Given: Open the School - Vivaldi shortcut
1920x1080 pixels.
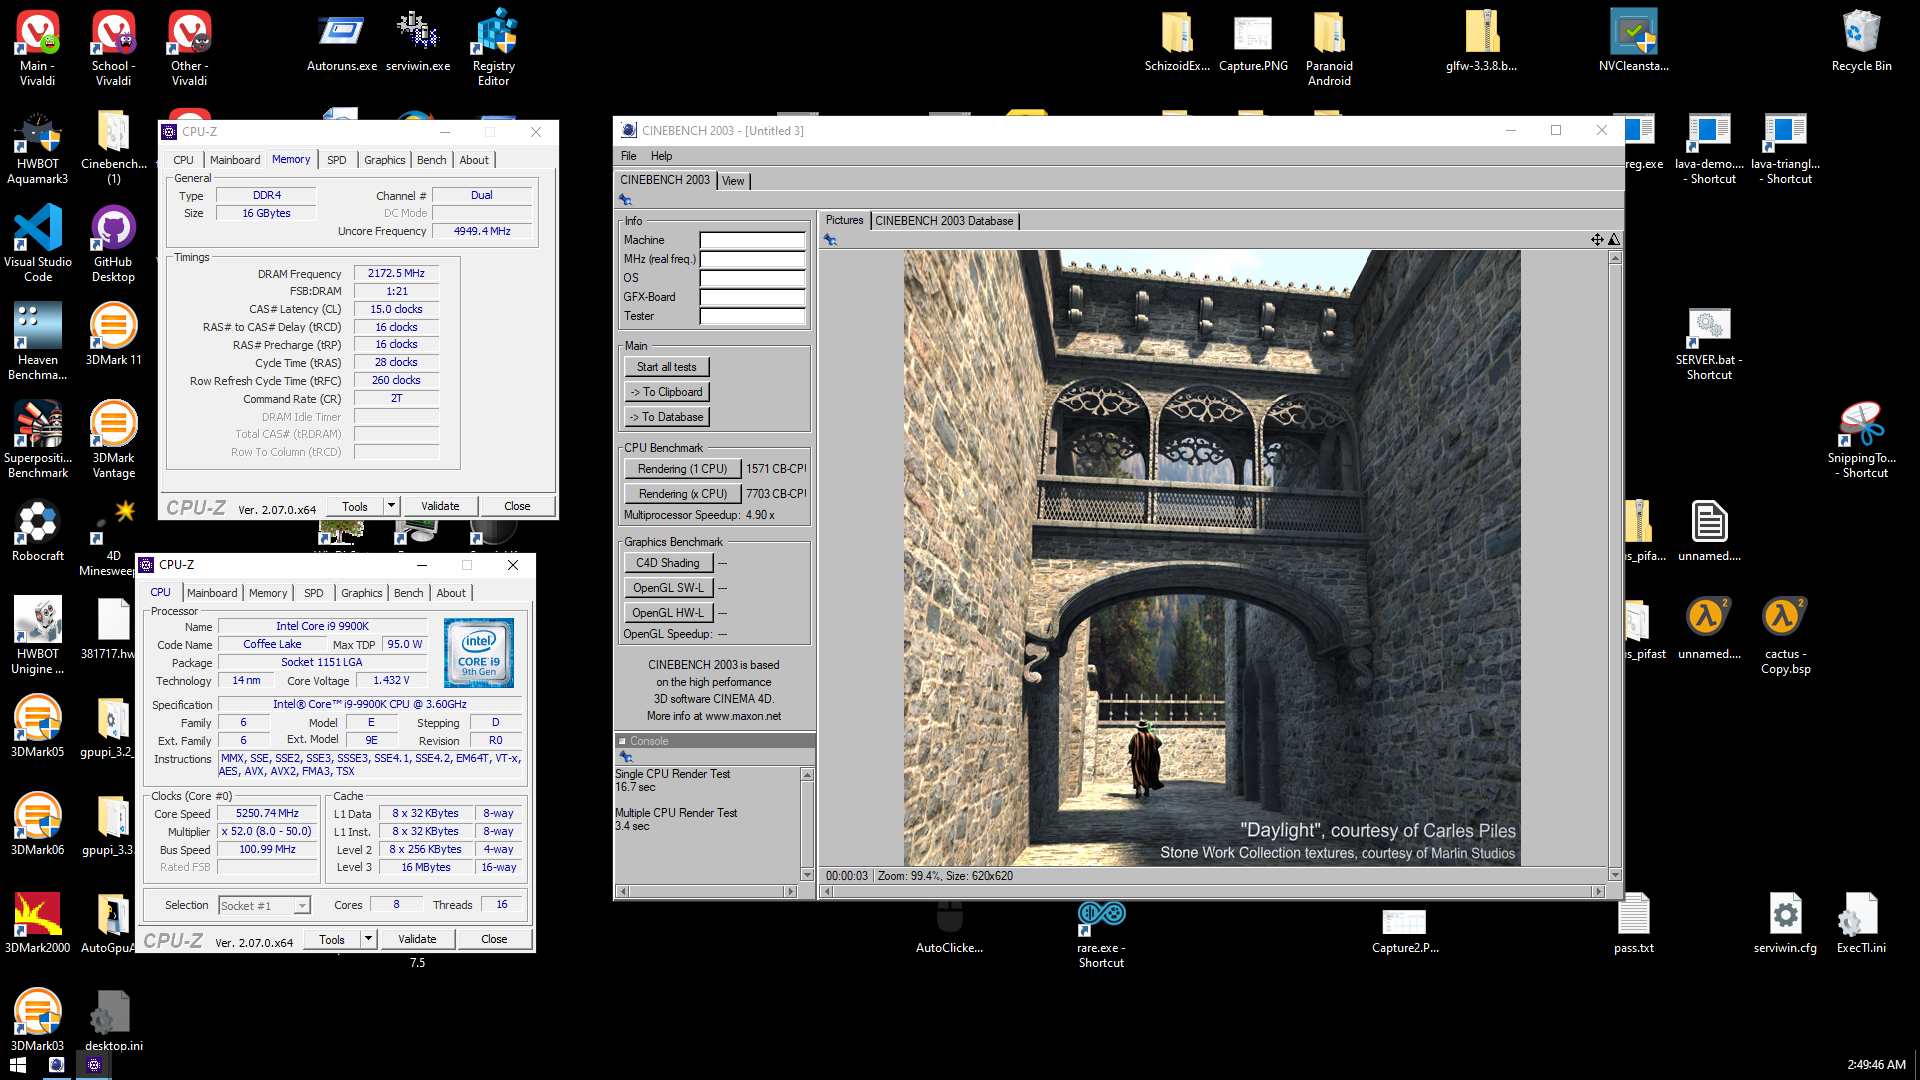Looking at the screenshot, I should pyautogui.click(x=113, y=48).
